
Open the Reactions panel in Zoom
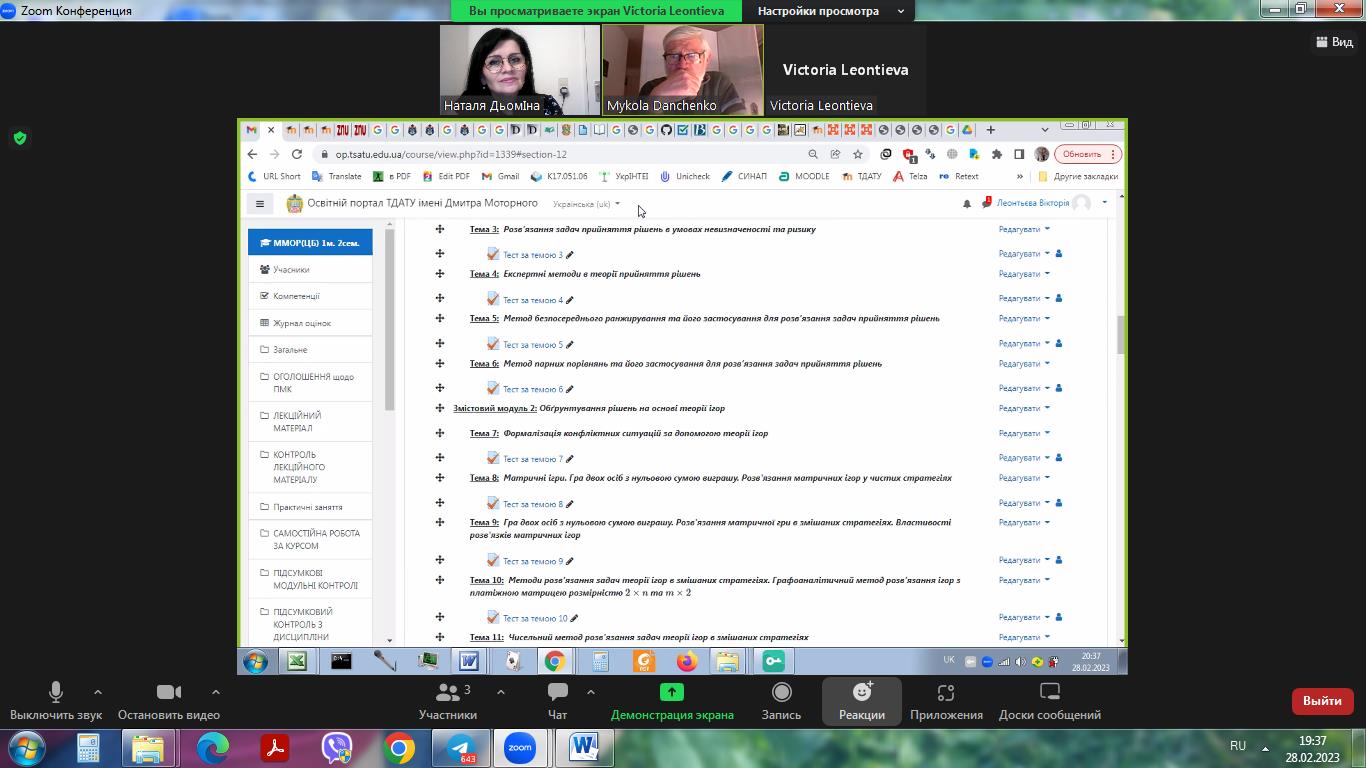click(861, 700)
